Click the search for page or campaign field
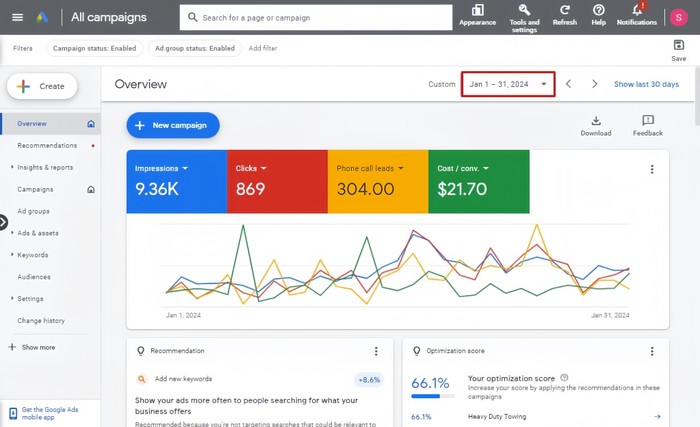The image size is (700, 427). 315,17
